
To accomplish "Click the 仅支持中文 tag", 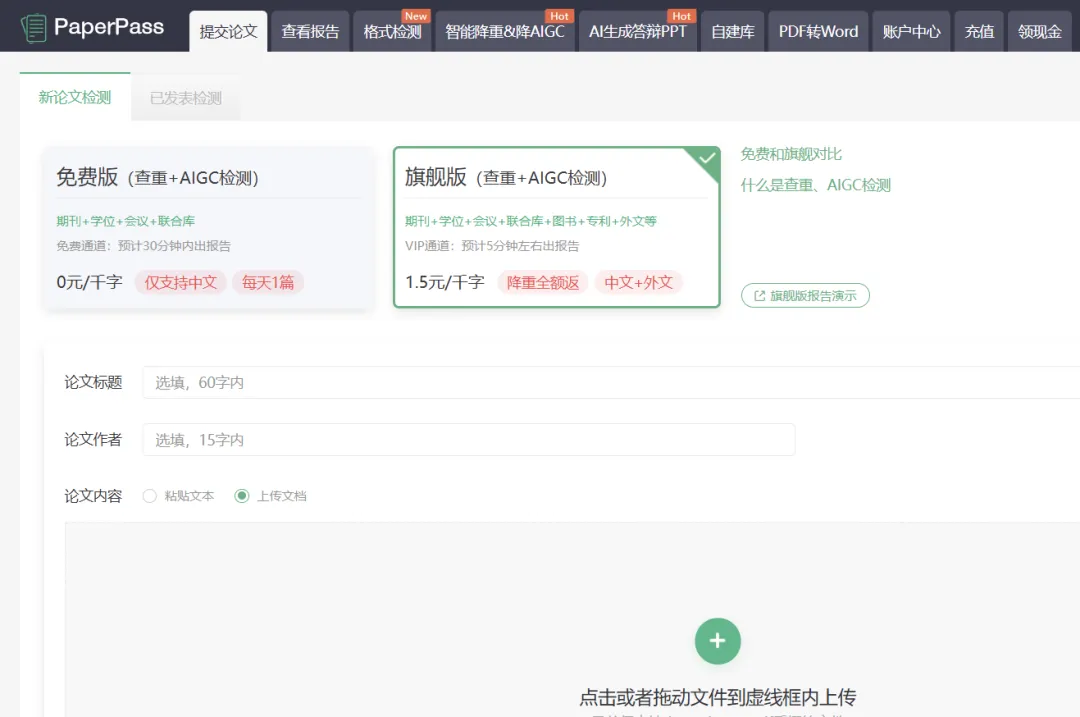I will tap(180, 282).
